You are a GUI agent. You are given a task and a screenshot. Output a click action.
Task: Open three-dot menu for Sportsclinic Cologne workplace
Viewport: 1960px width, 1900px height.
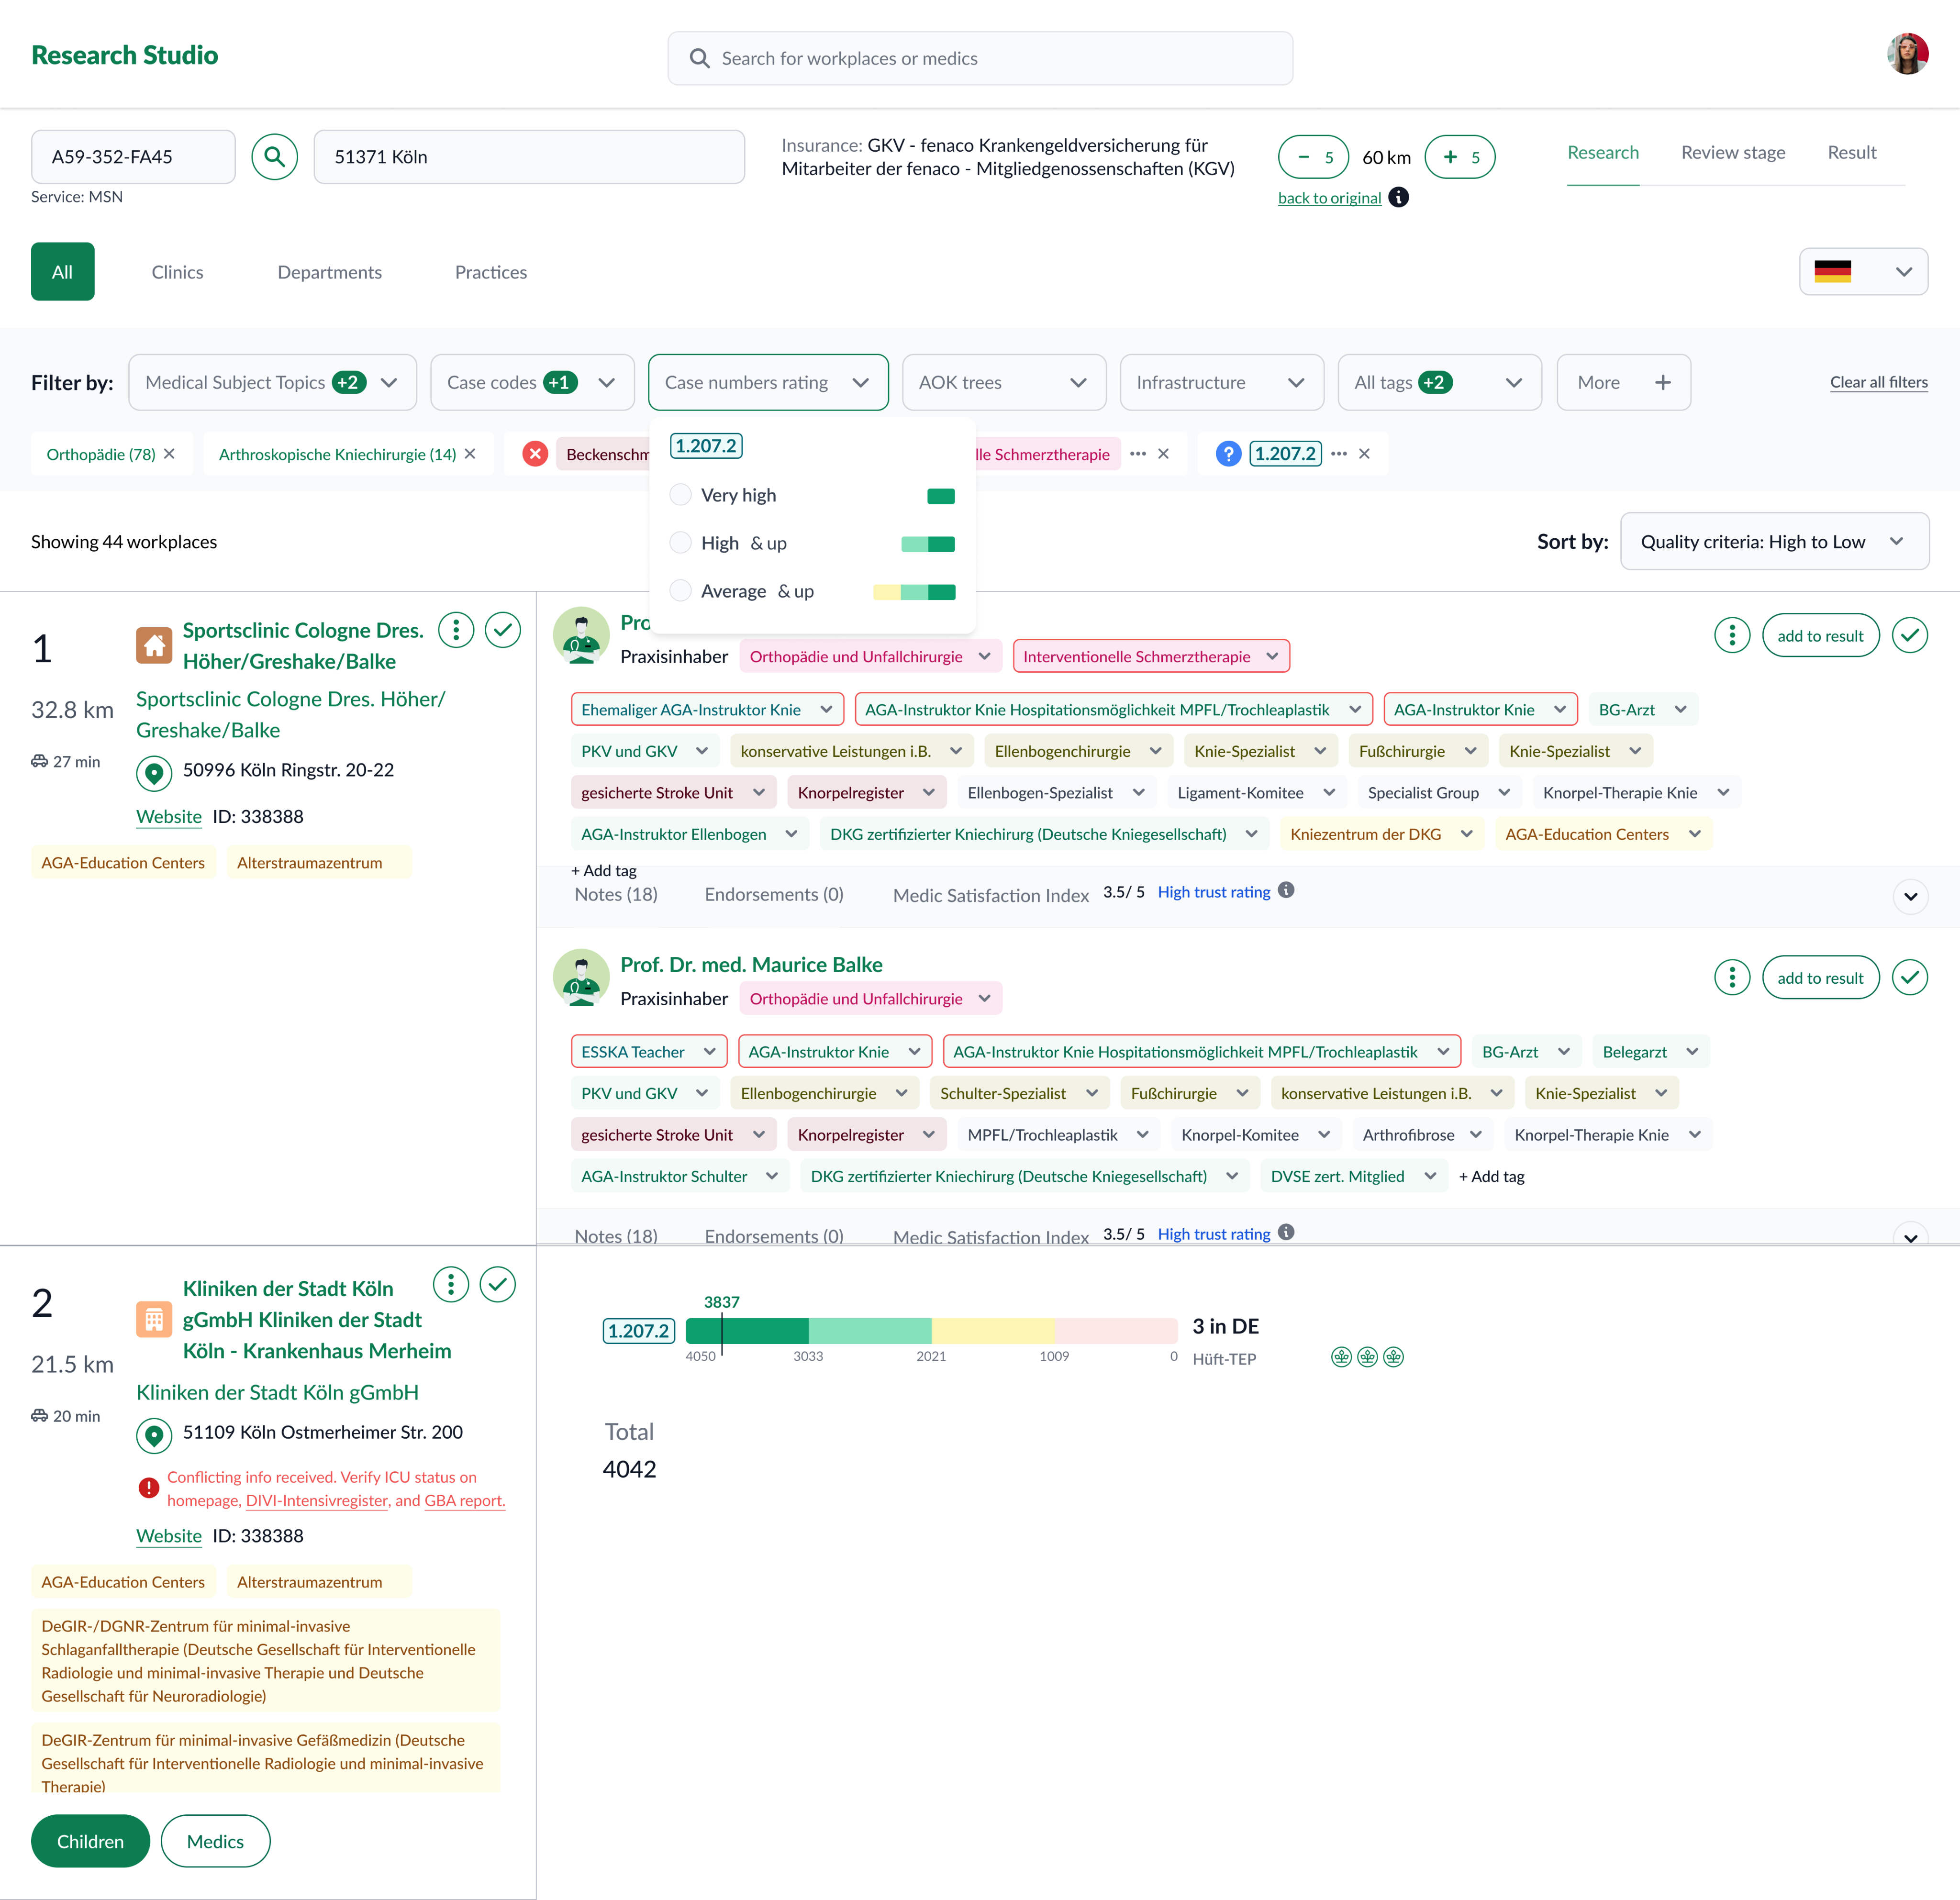455,630
